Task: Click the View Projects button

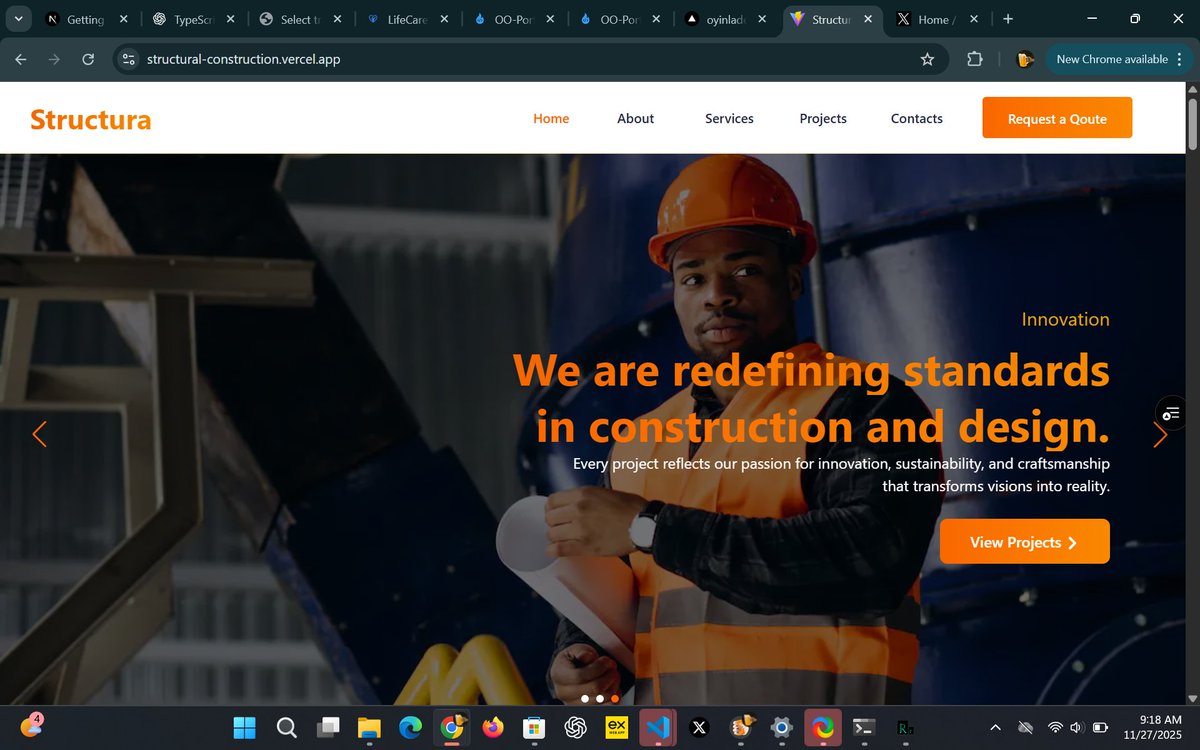Action: point(1025,541)
